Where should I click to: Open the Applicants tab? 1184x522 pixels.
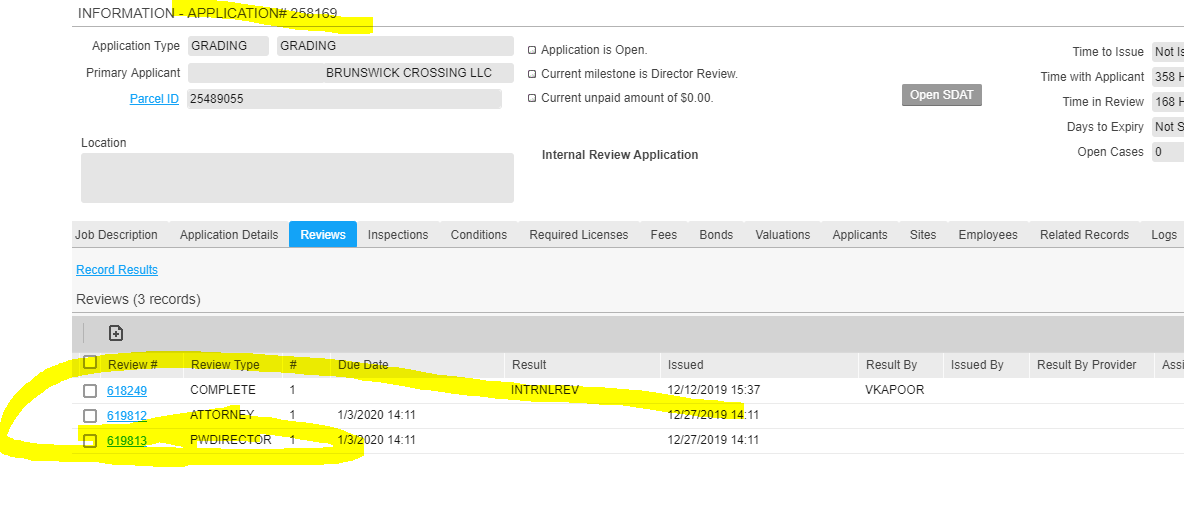pos(860,235)
